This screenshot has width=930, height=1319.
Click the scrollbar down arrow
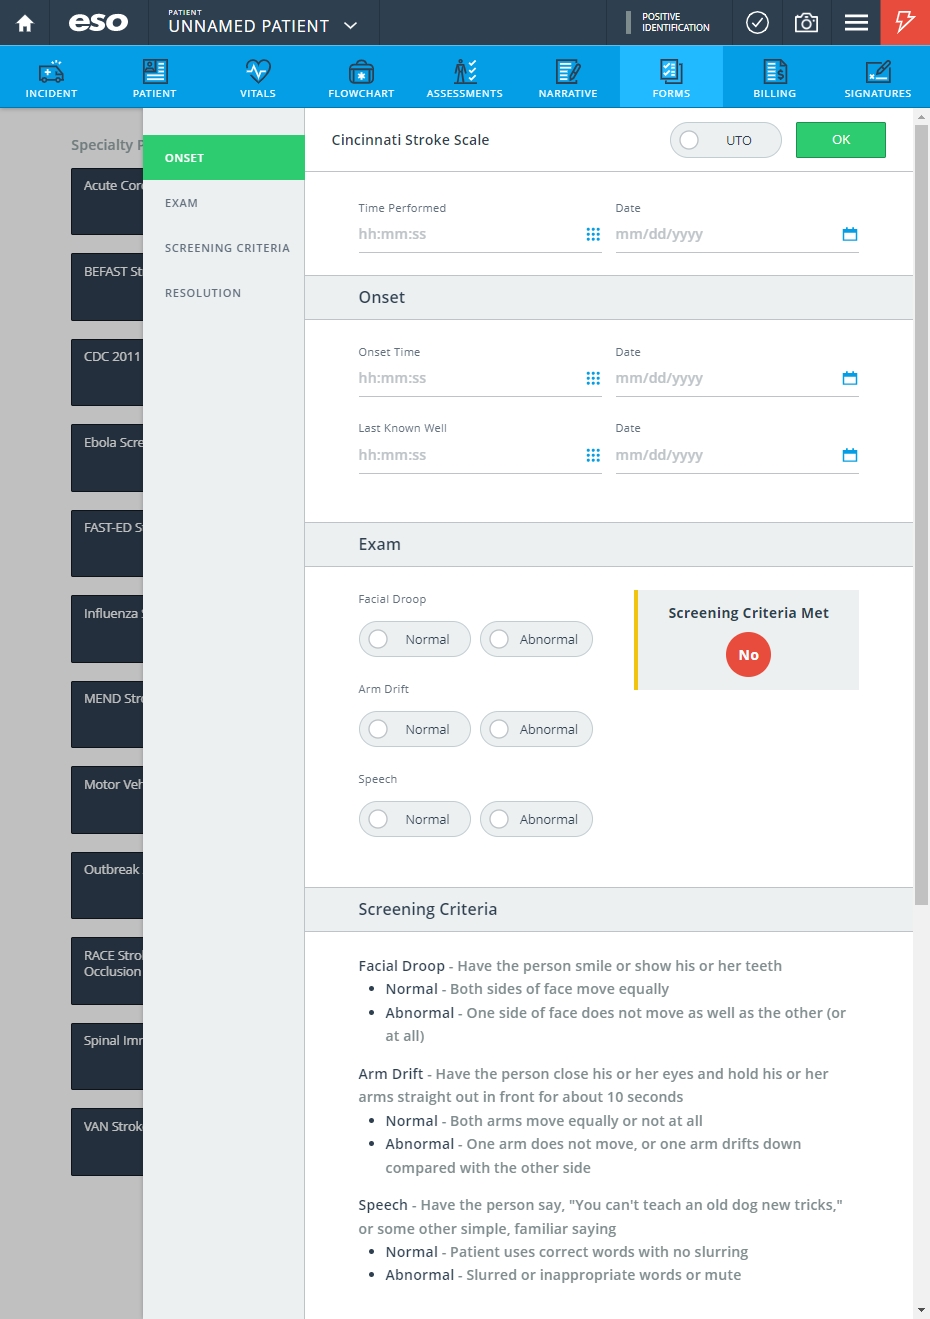pos(921,1310)
